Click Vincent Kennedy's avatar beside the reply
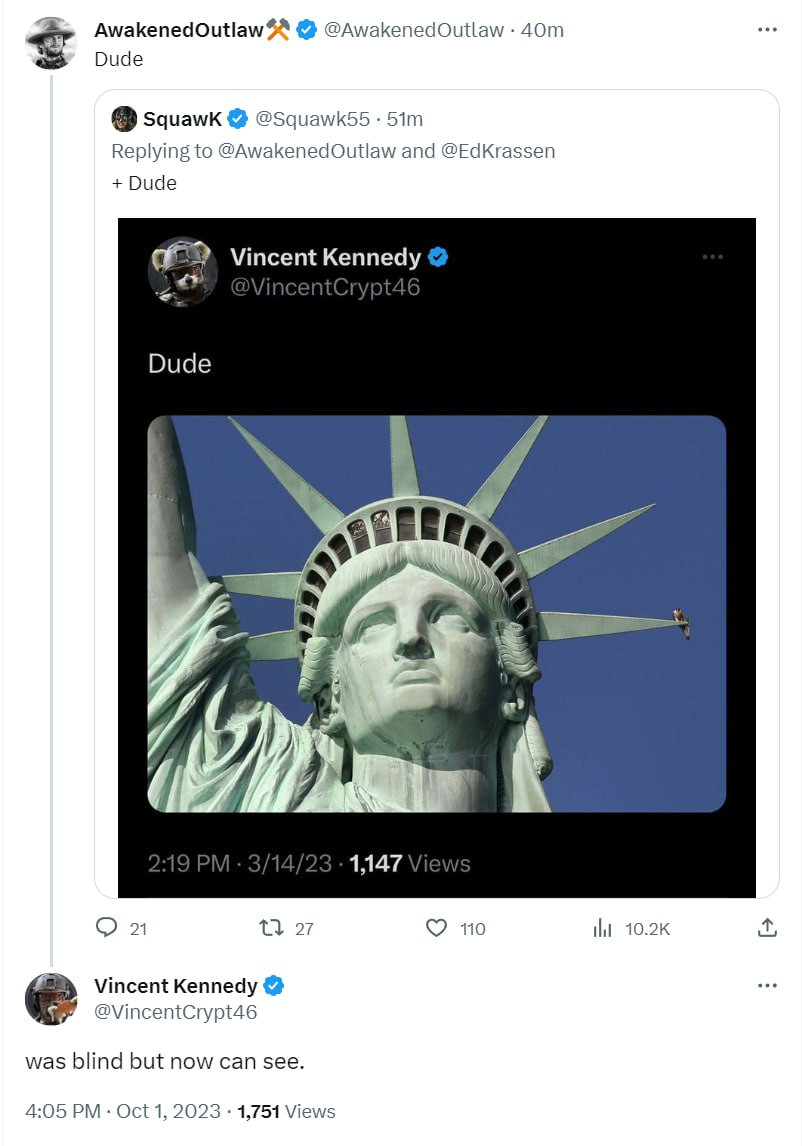802x1146 pixels. click(51, 998)
